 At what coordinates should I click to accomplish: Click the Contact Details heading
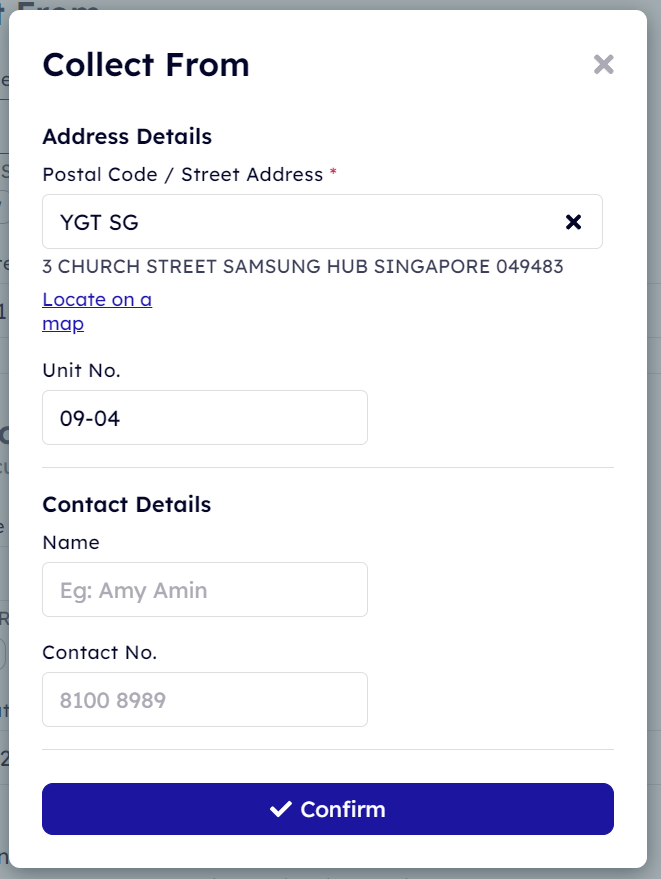[127, 505]
